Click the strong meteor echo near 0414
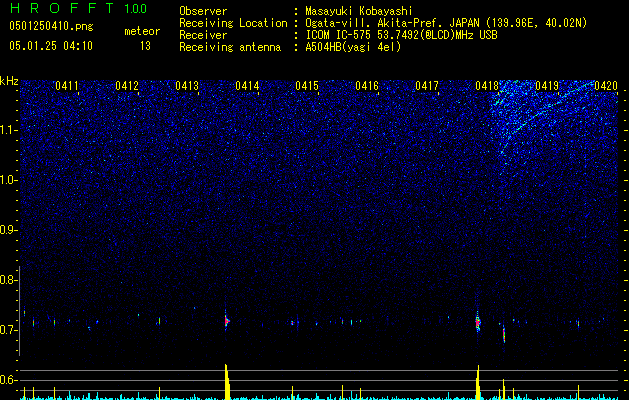 (226, 321)
